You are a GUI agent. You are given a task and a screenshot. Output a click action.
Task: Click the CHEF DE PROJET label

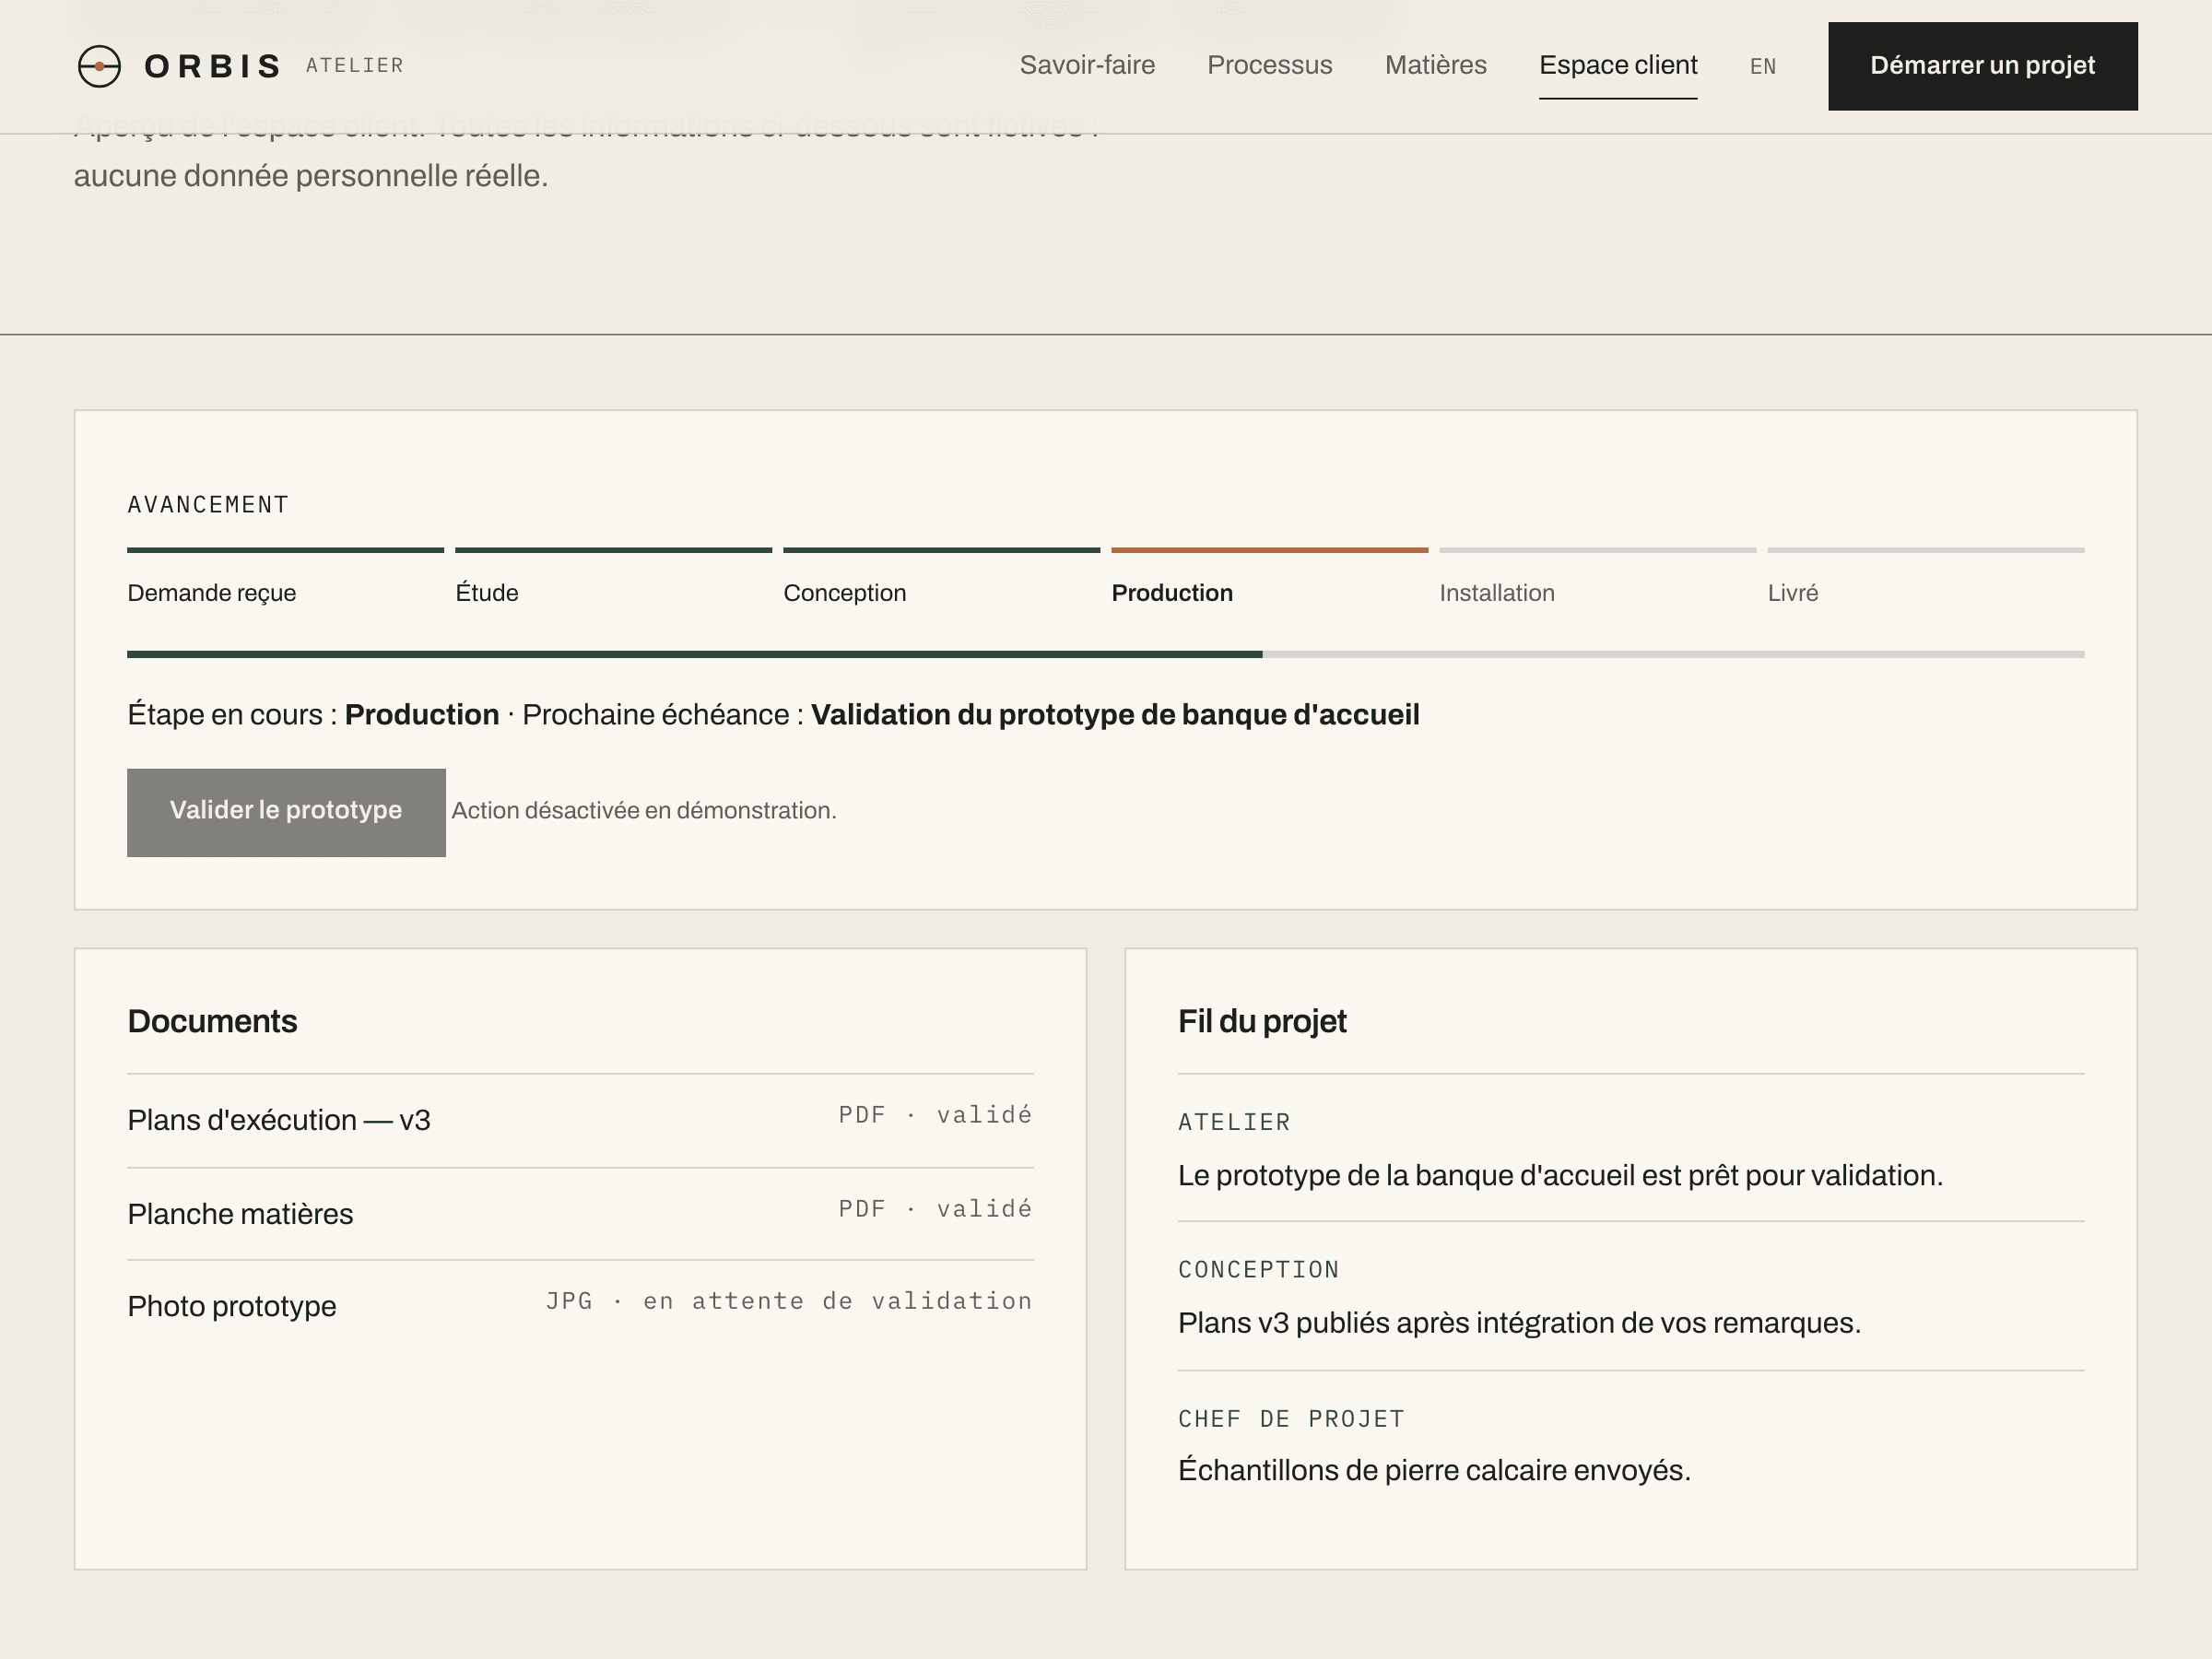point(1291,1418)
